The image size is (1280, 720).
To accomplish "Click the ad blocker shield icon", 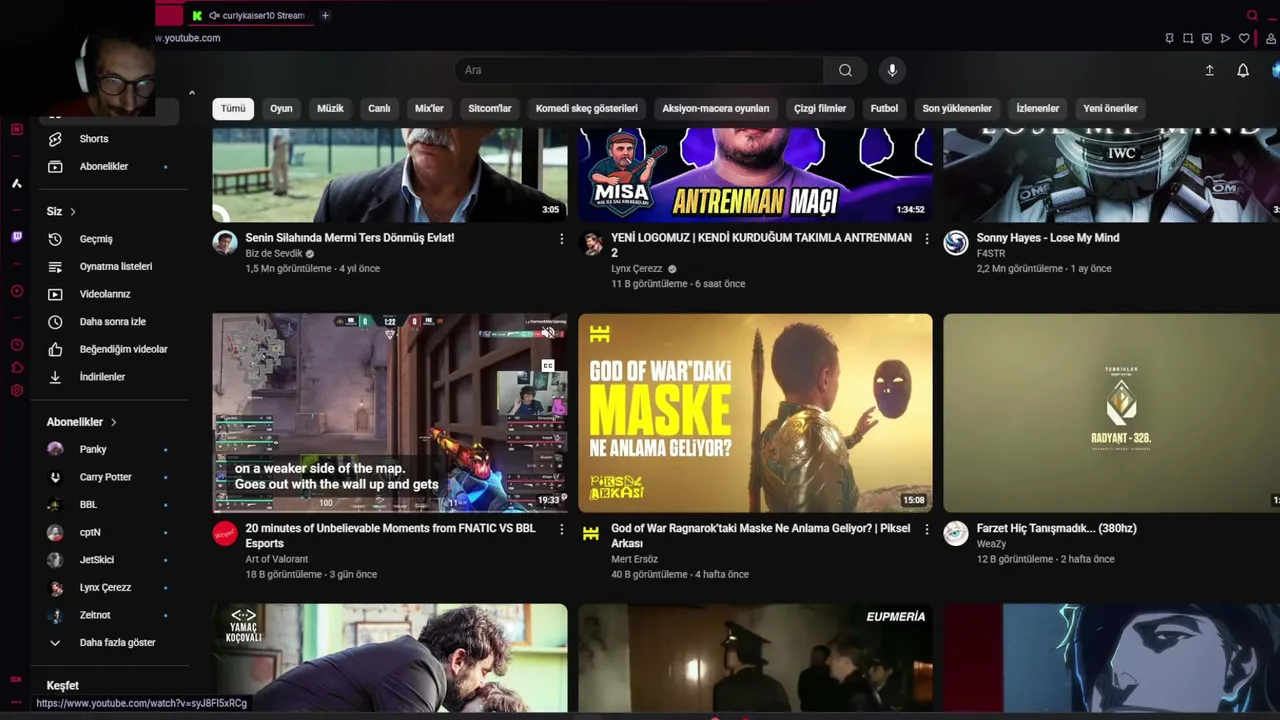I will click(1207, 38).
